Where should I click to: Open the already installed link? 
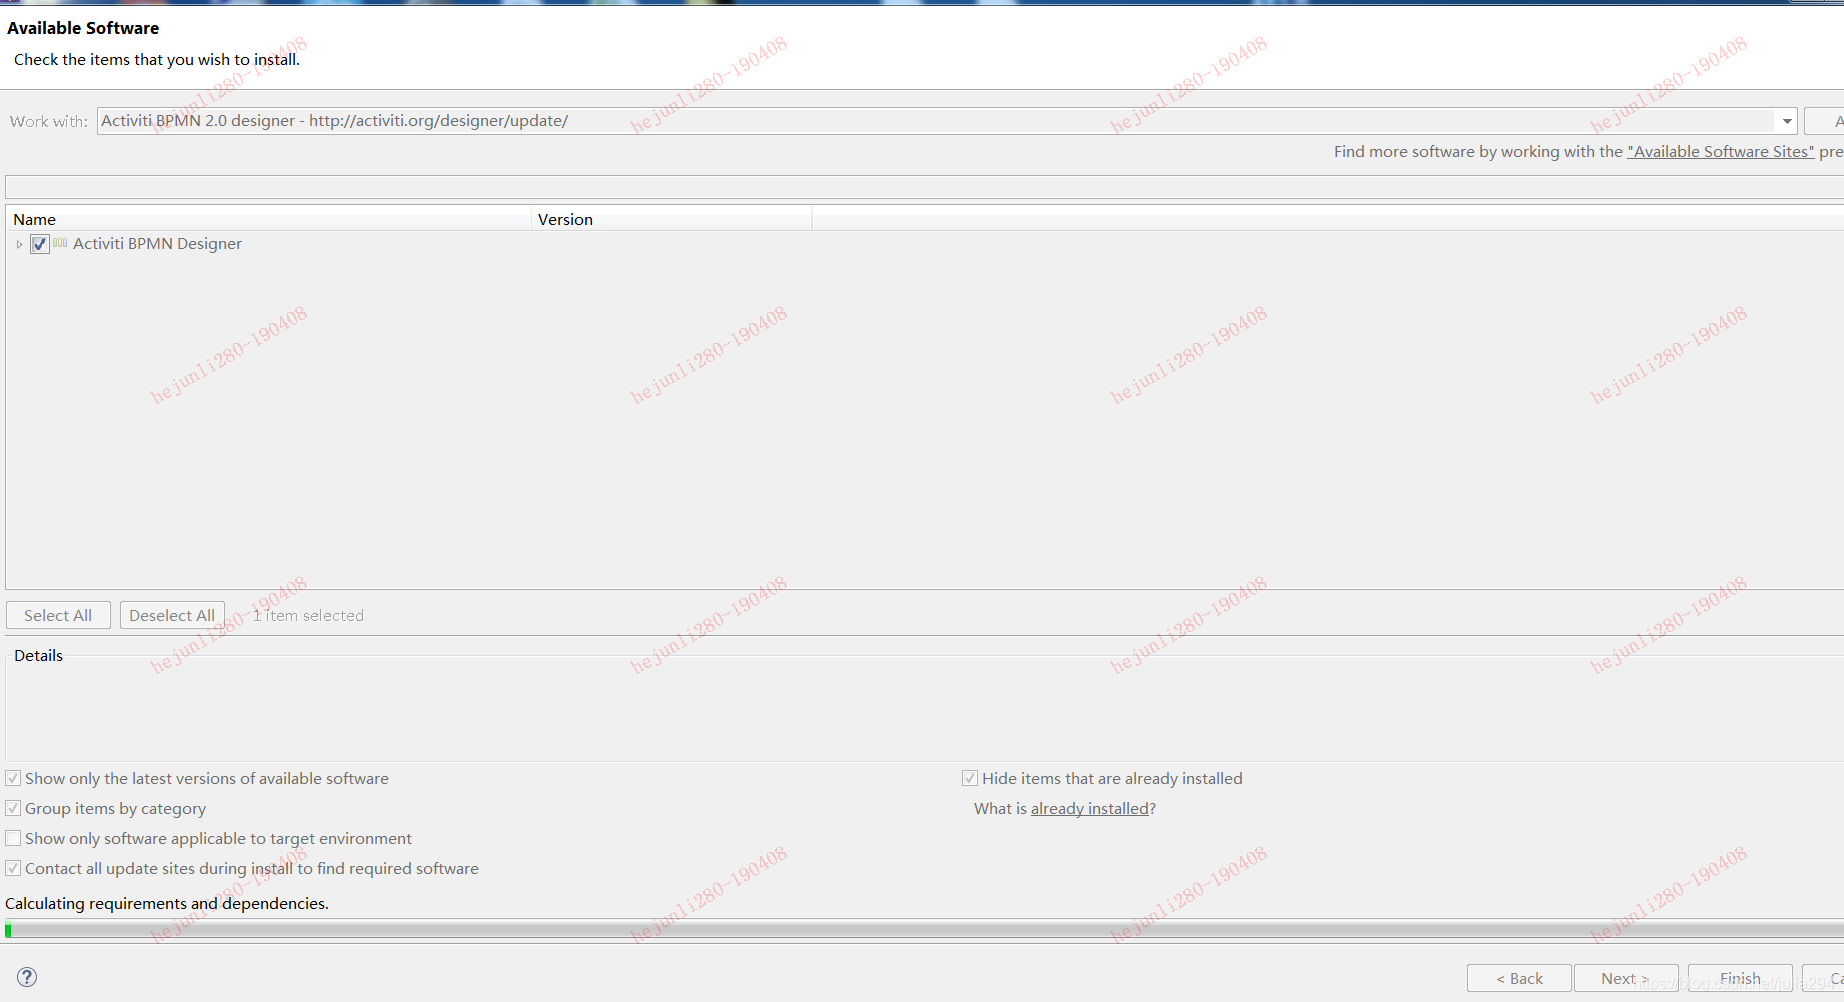(x=1090, y=808)
